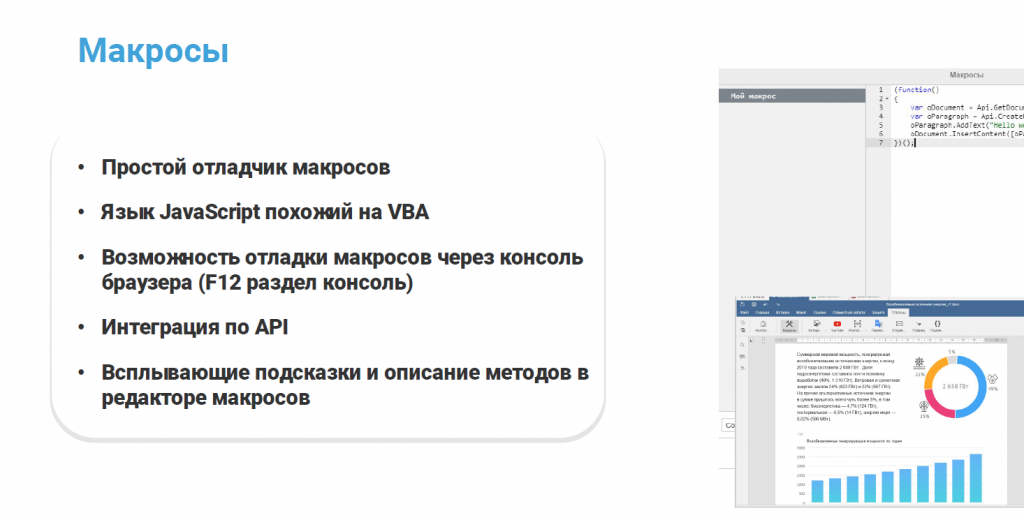Open the plugin settings icon beside Макросы

pyautogui.click(x=763, y=324)
